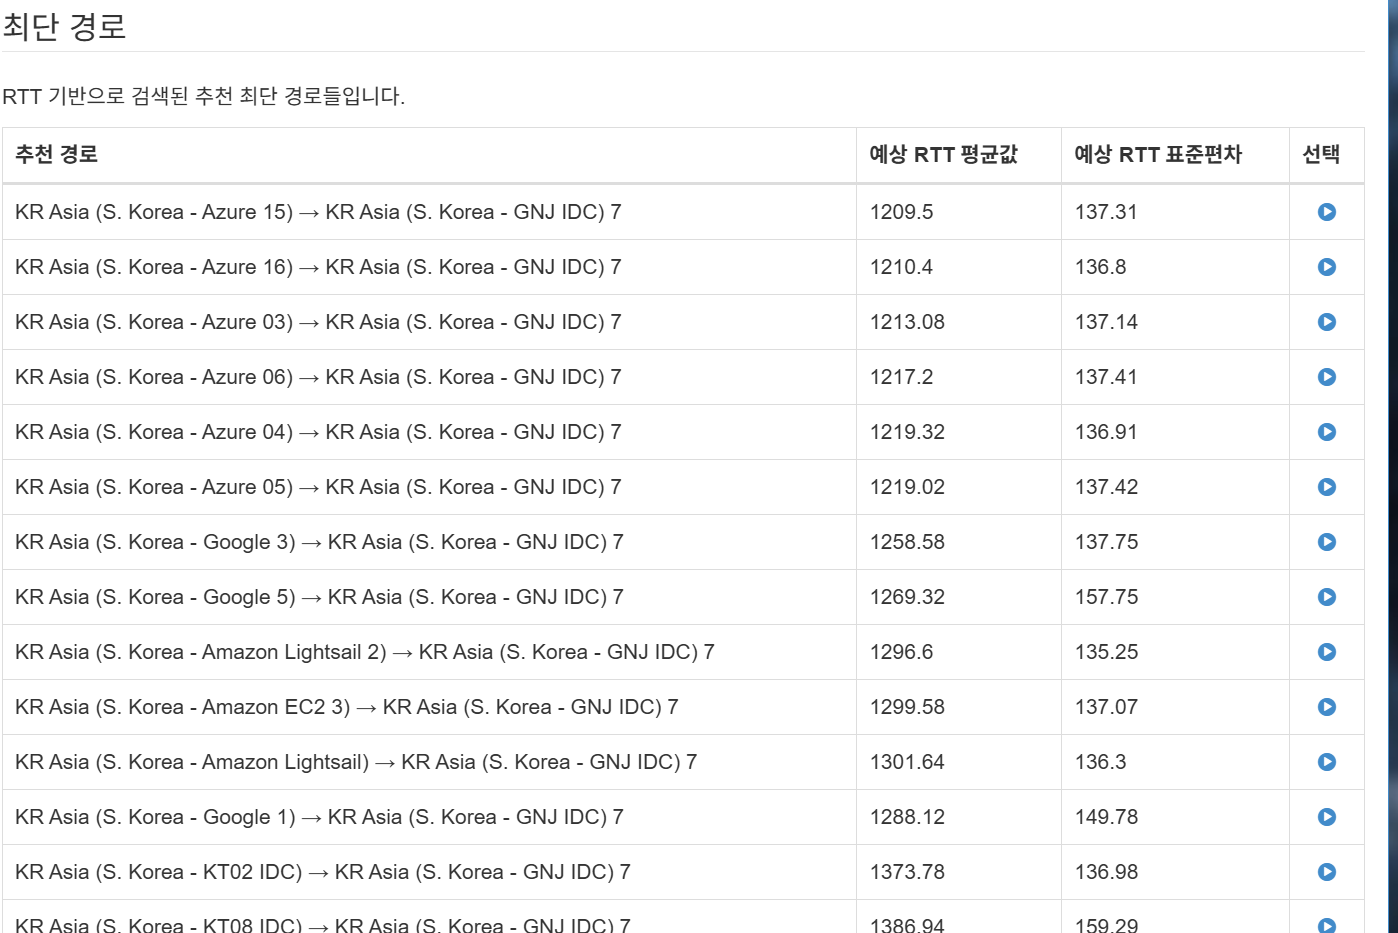Image resolution: width=1398 pixels, height=933 pixels.
Task: Select the KT02 IDC route arrow icon
Action: point(1326,872)
